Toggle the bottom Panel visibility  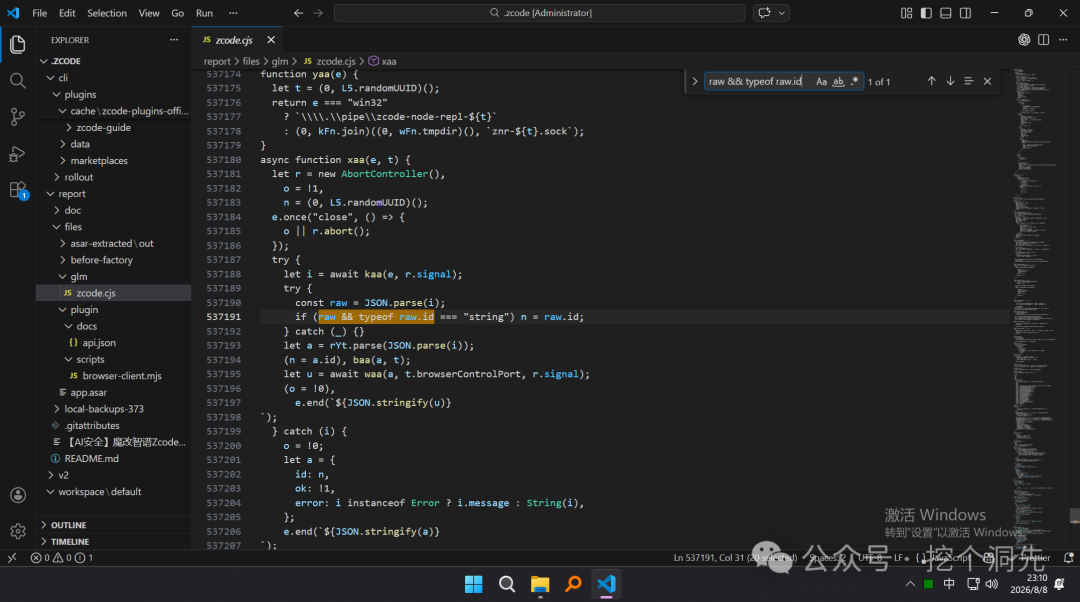[x=946, y=13]
